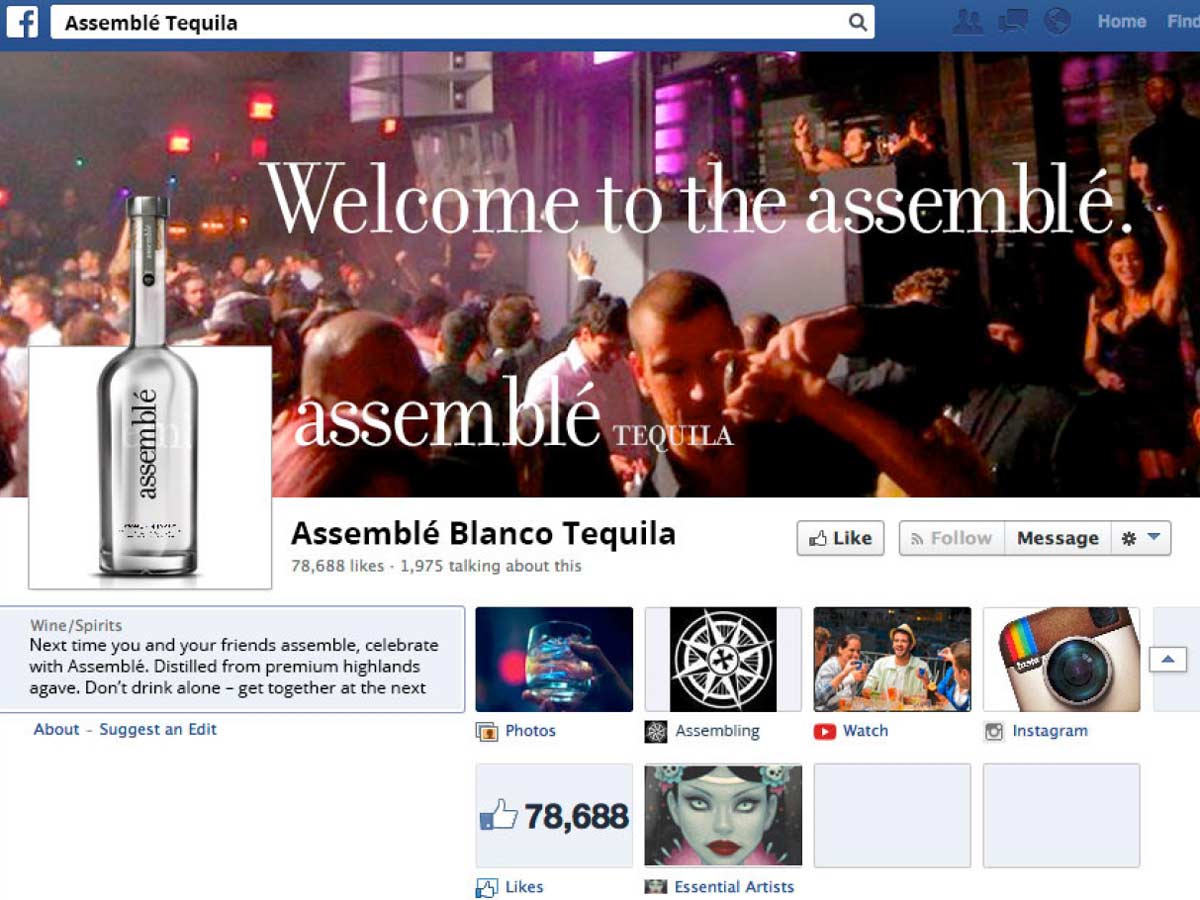Toggle Like on the Assemblé page
This screenshot has width=1200, height=900.
tap(841, 538)
